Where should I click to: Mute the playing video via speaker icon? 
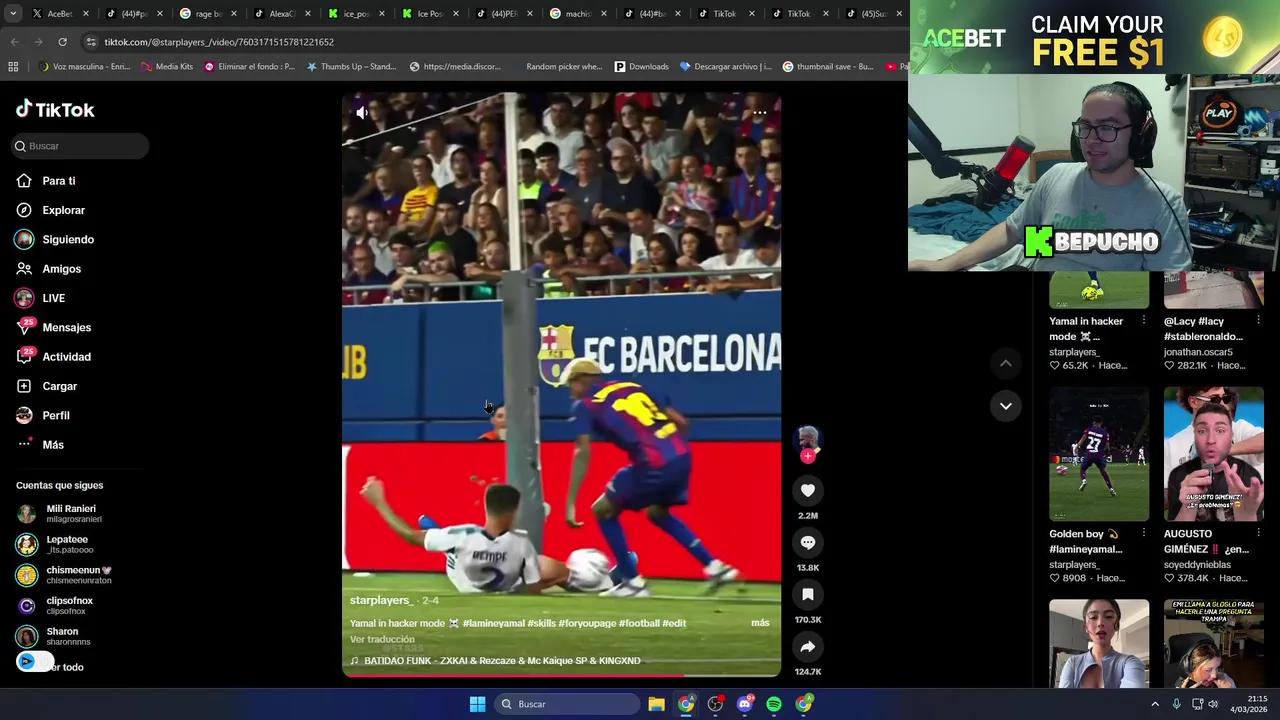[362, 113]
